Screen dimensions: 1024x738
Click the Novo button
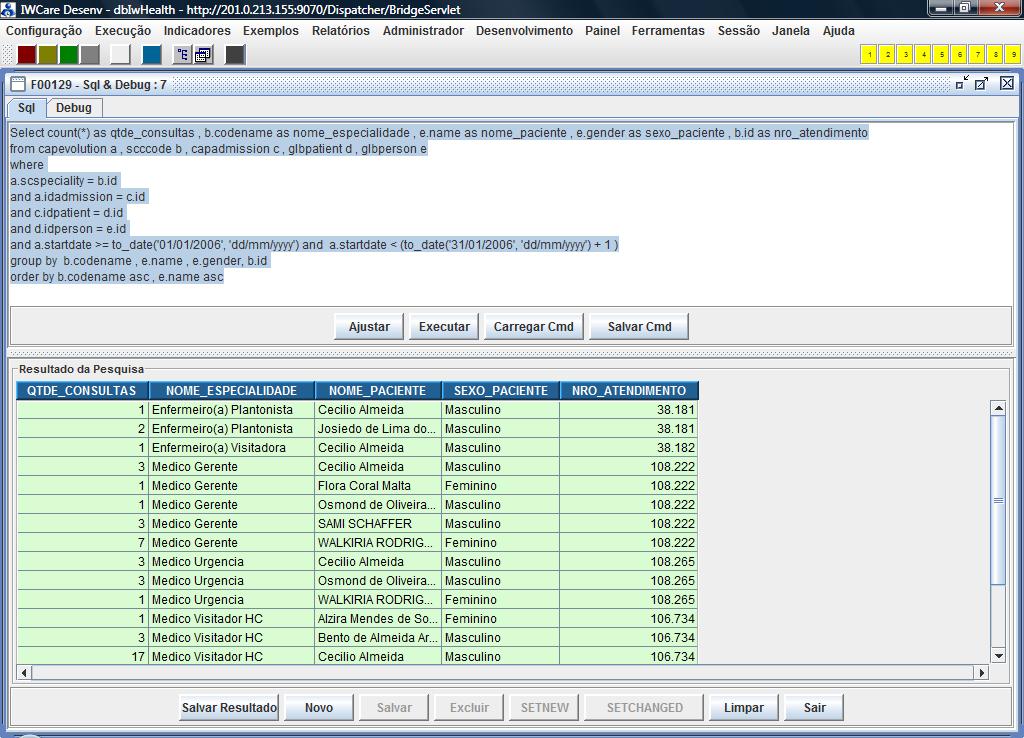(319, 707)
